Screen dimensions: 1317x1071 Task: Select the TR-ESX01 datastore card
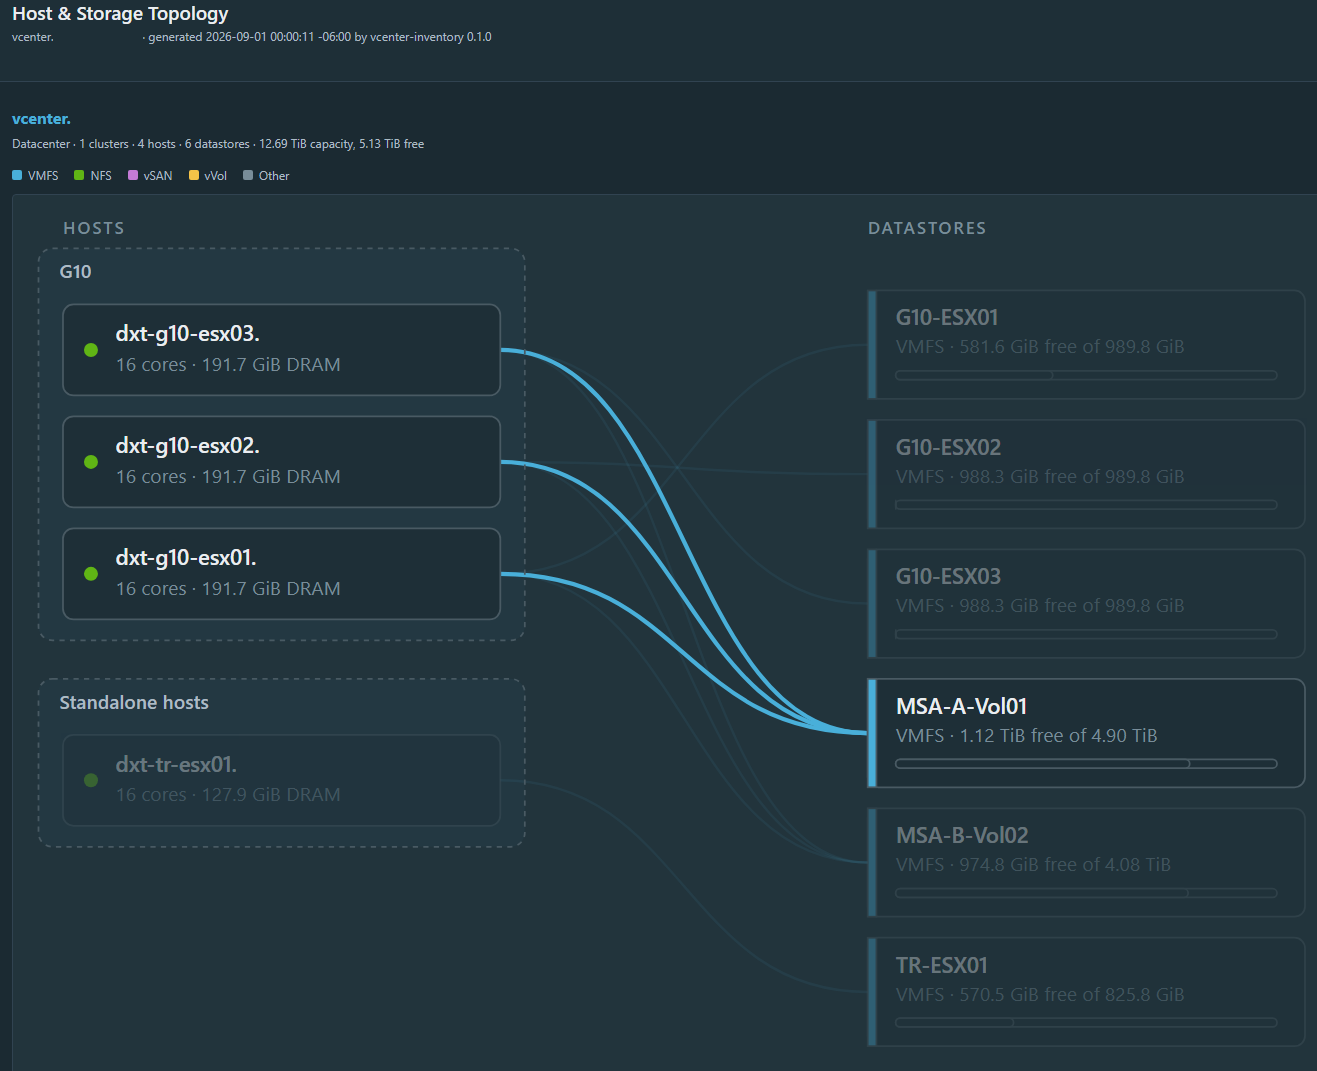(1086, 992)
